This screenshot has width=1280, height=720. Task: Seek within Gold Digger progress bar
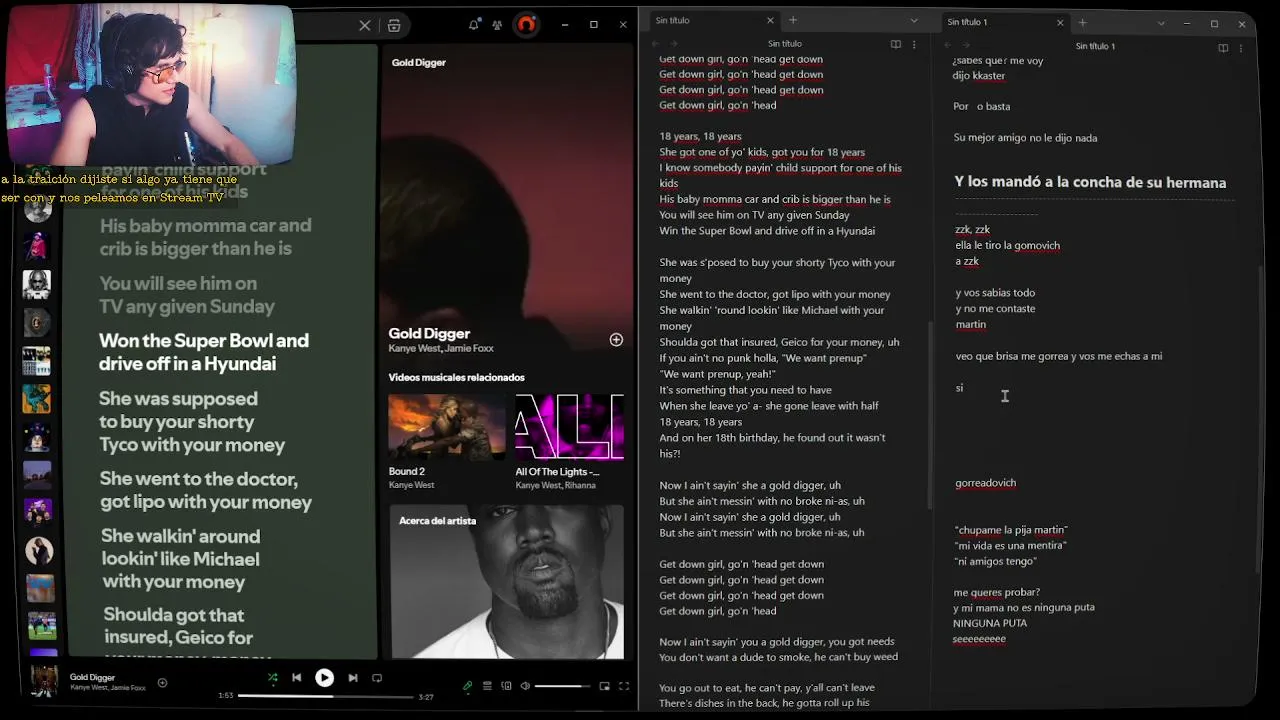pyautogui.click(x=325, y=696)
